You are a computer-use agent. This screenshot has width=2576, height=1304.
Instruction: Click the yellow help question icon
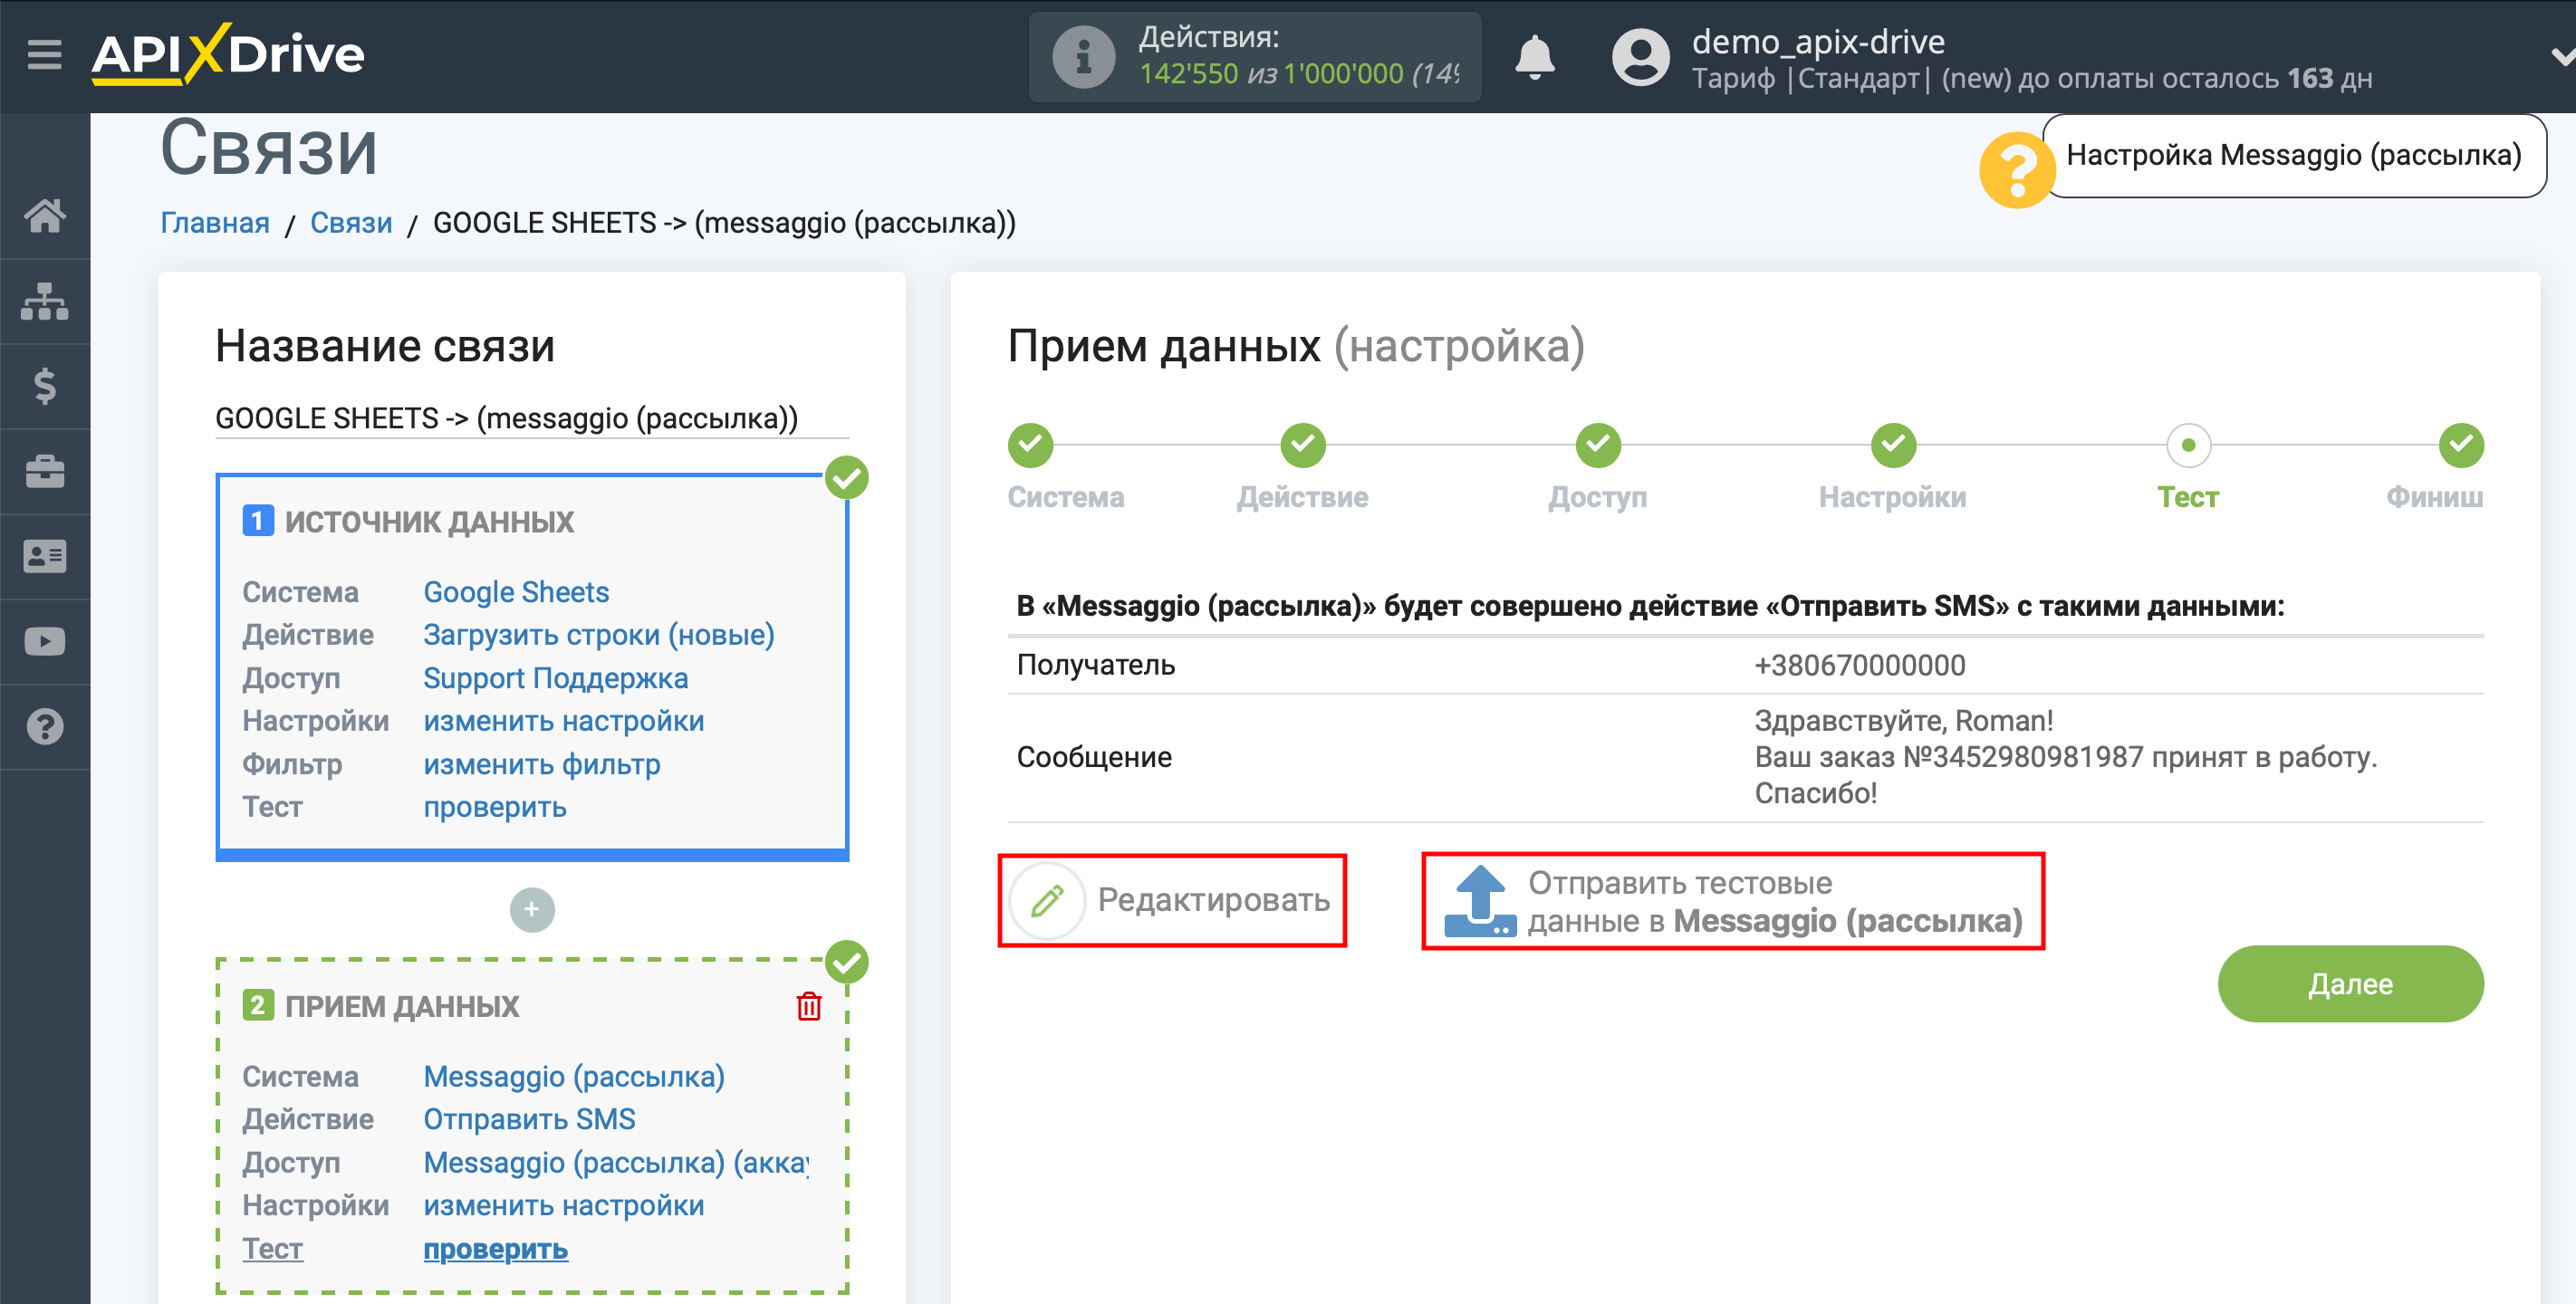point(2016,170)
